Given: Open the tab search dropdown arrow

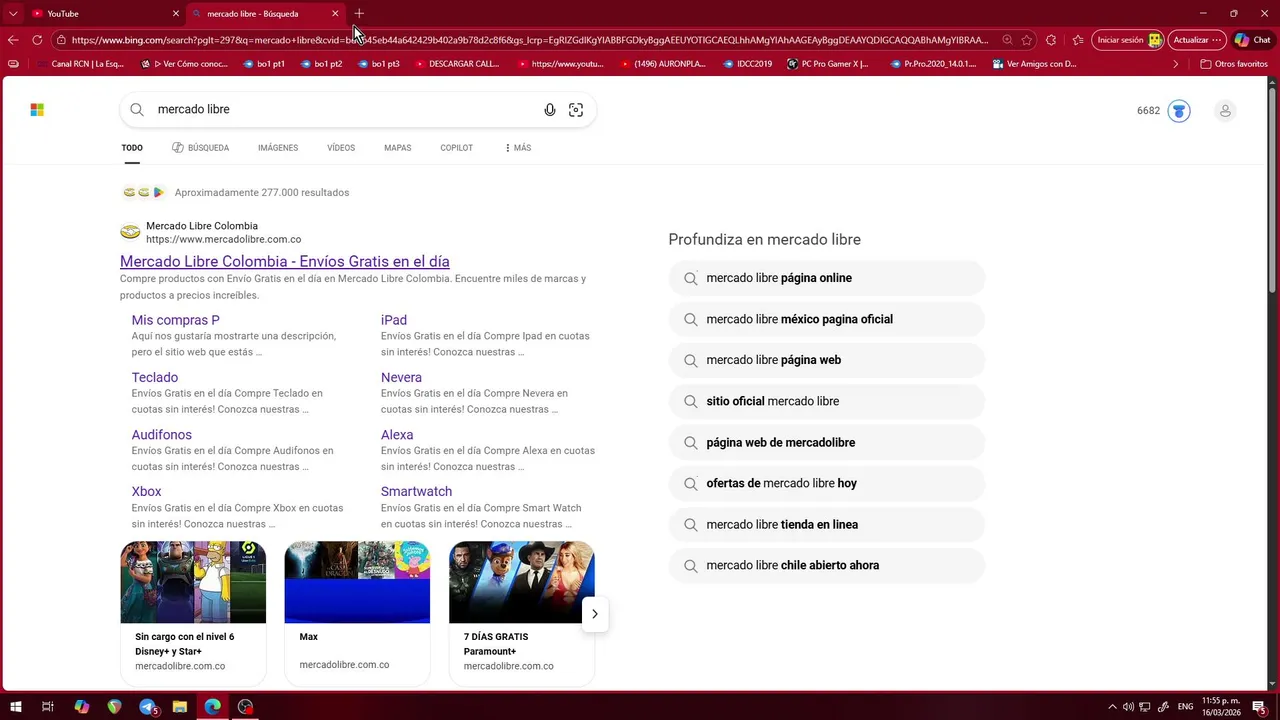Looking at the screenshot, I should coord(13,14).
